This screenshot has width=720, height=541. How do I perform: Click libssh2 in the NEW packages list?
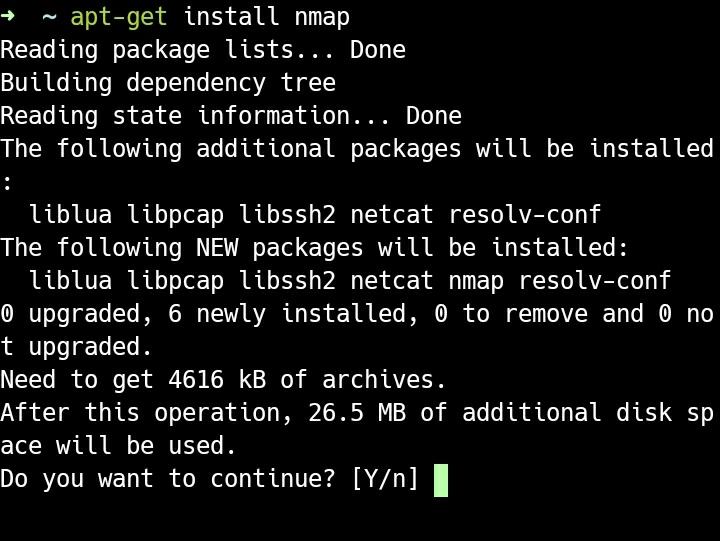(287, 281)
